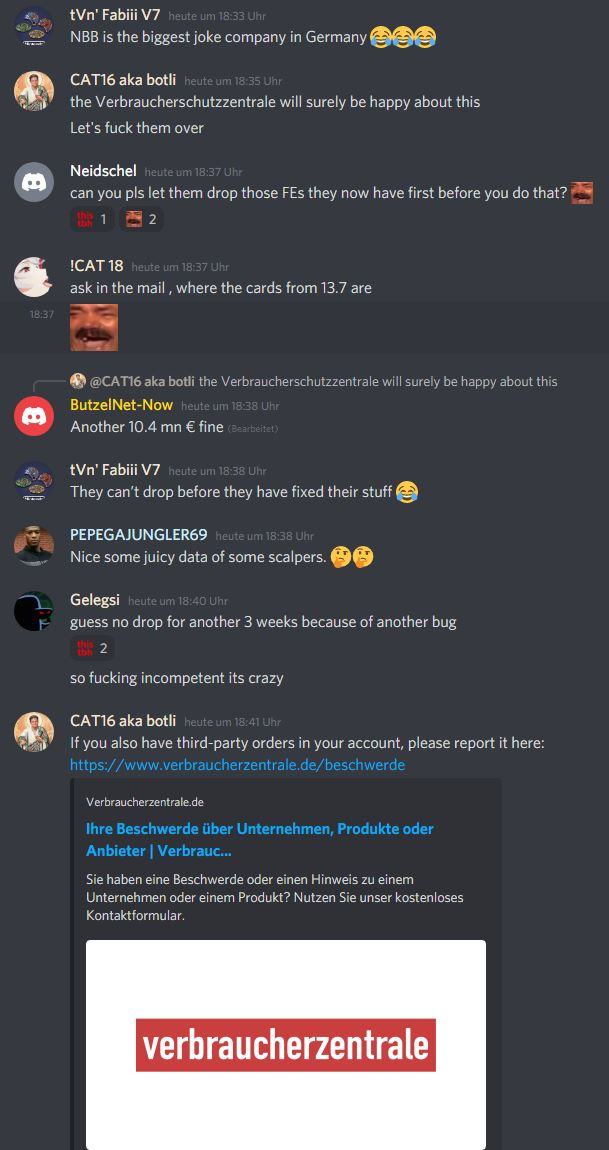
Task: Click ButzelNet-Now's red Discord avatar
Action: coord(34,416)
